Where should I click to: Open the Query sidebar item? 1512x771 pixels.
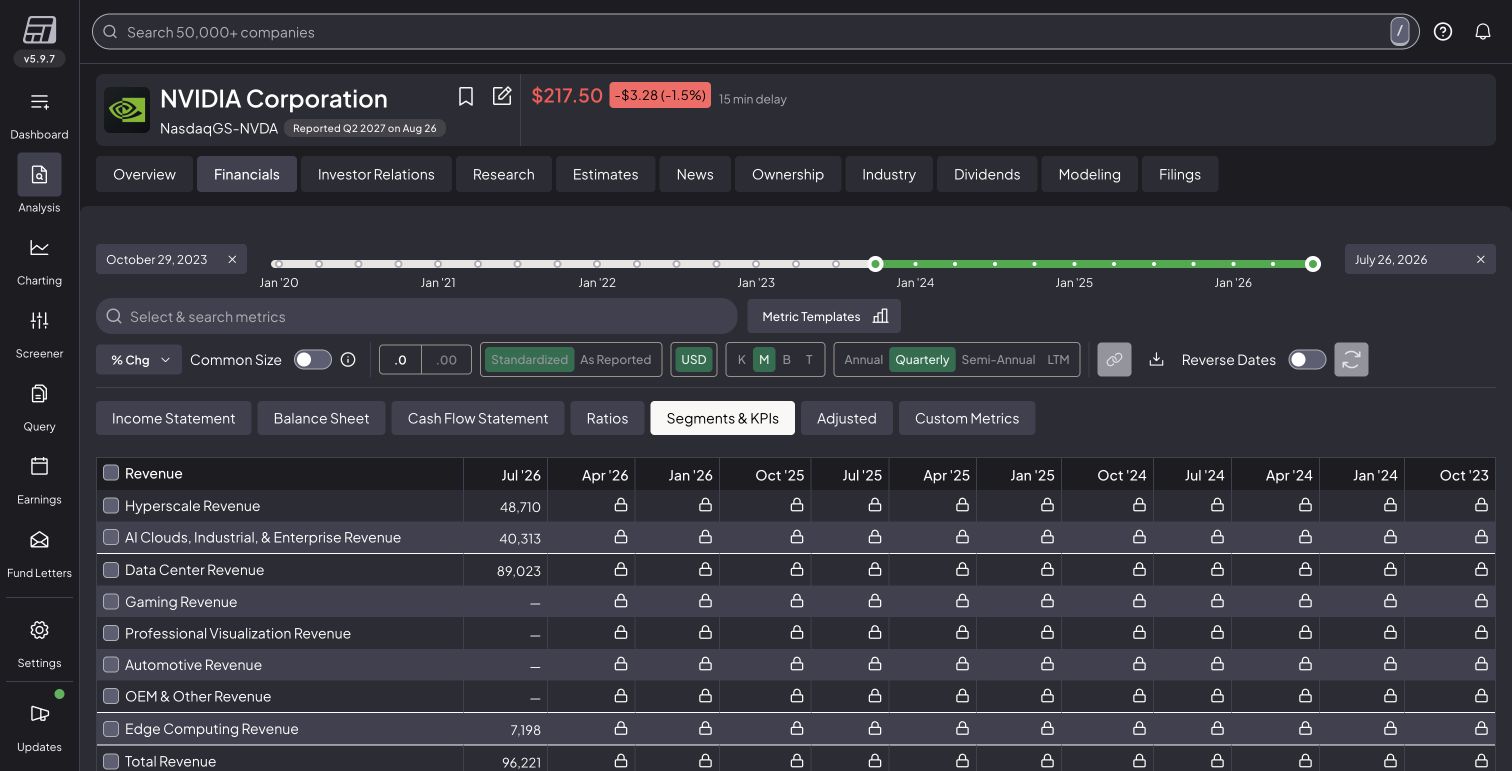pos(39,394)
